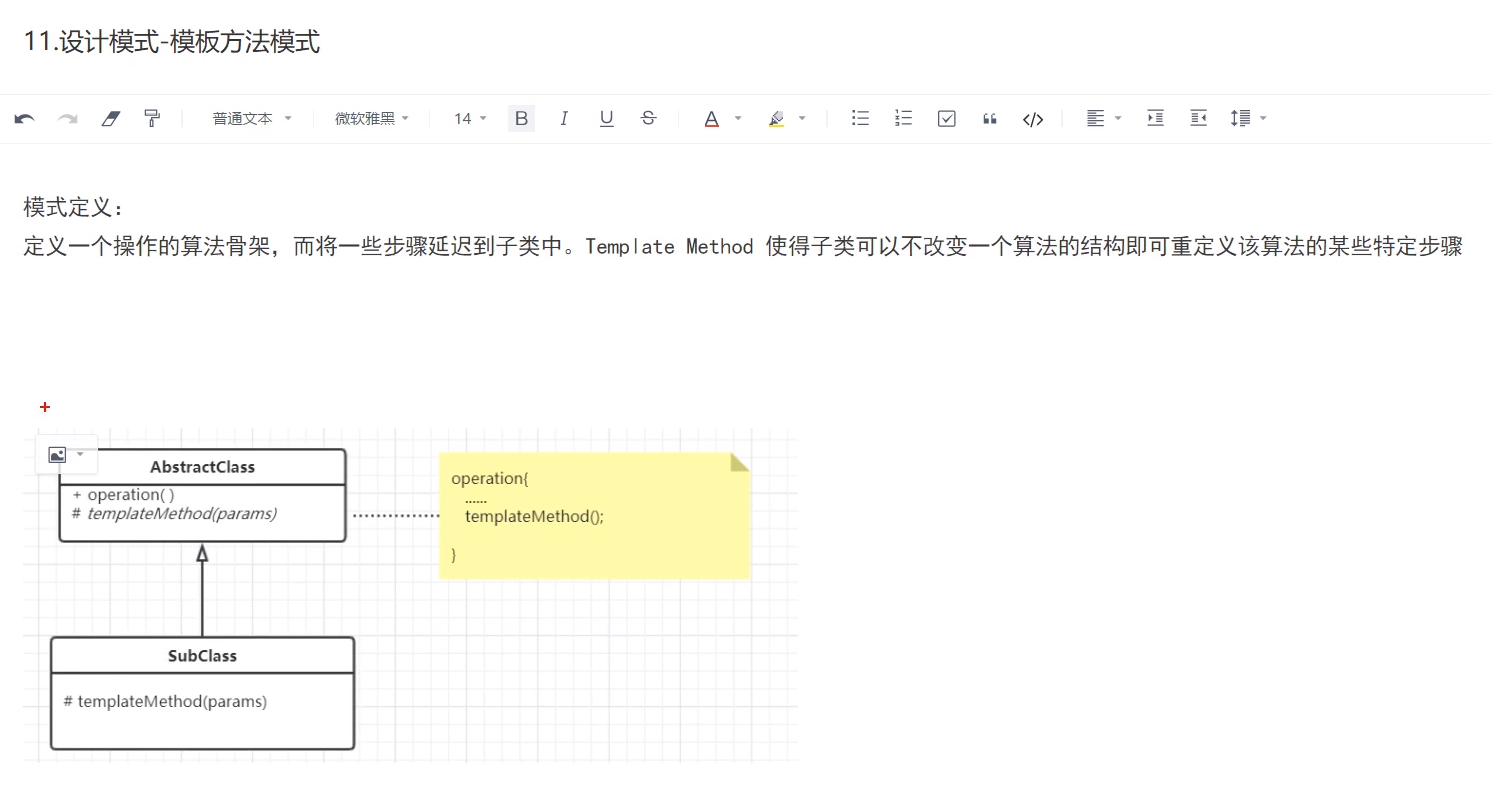
Task: Decrease the paragraph indent
Action: pos(1198,119)
